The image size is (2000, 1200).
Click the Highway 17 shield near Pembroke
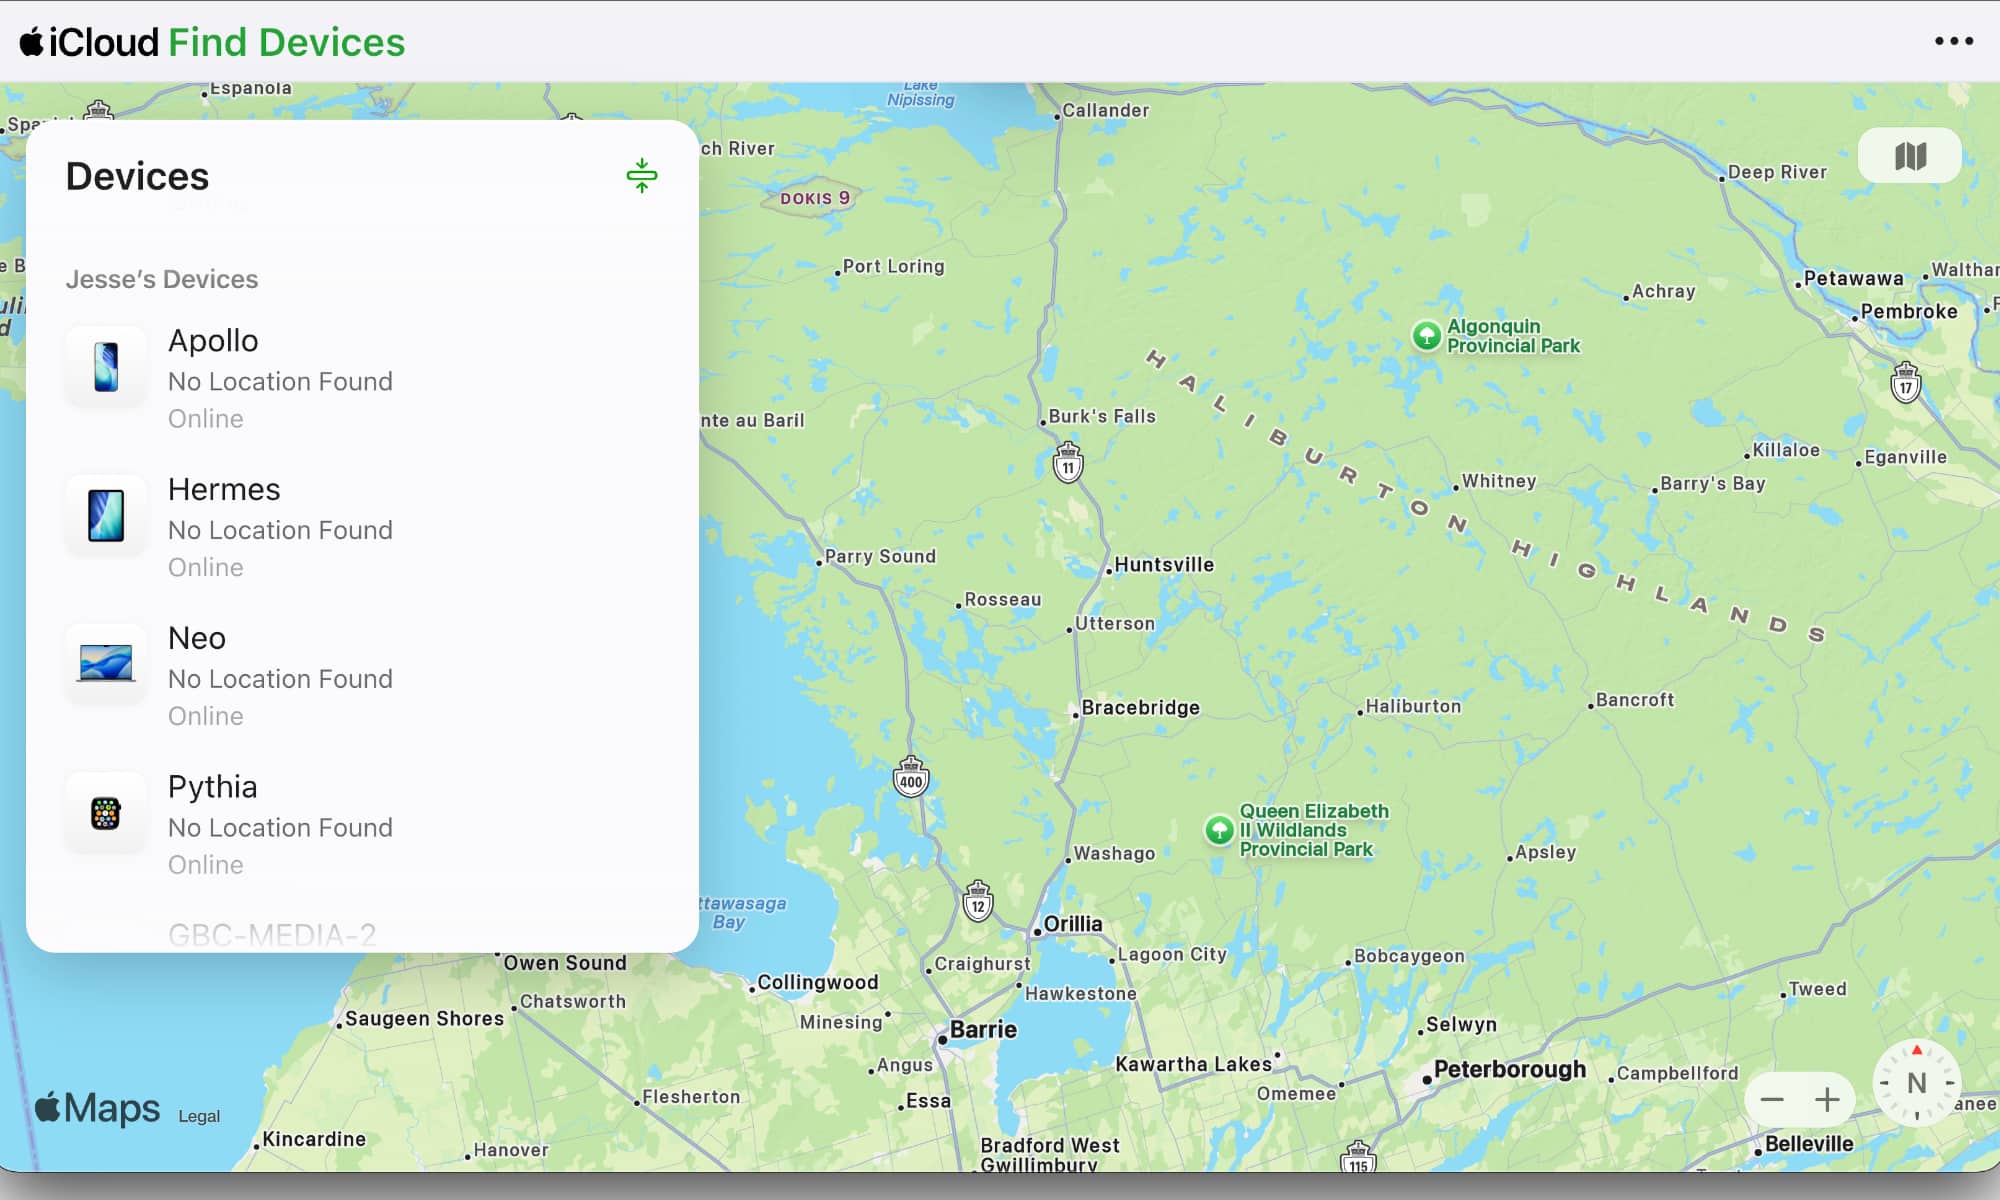(x=1906, y=382)
